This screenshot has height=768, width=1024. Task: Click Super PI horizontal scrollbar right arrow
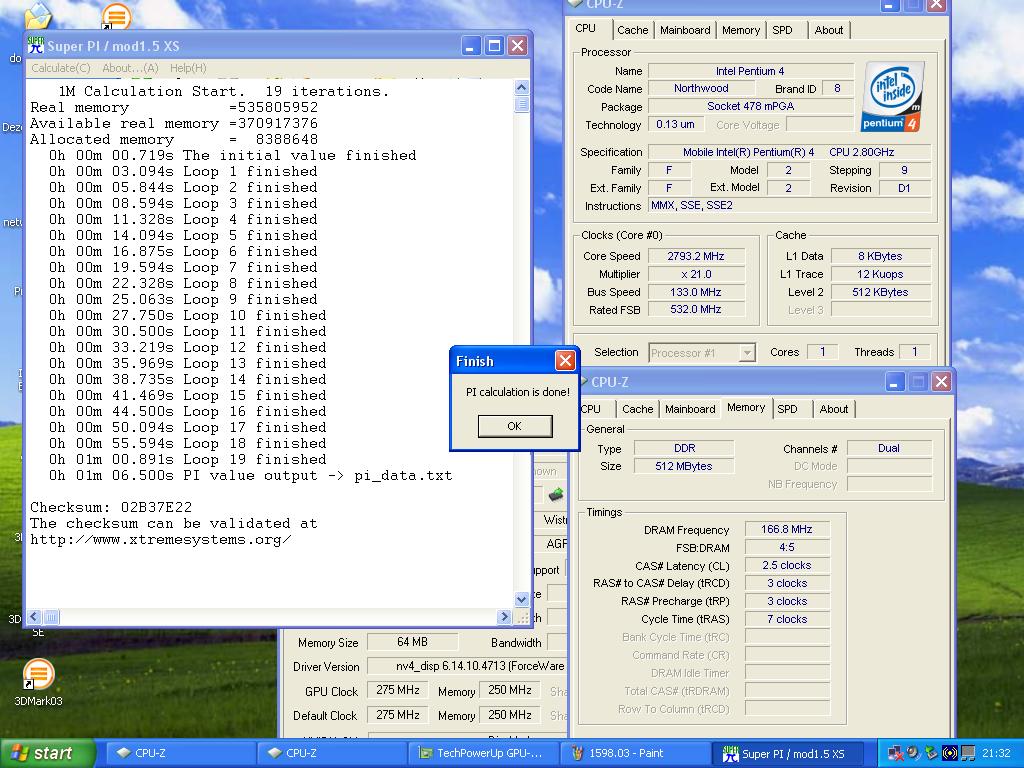[x=504, y=616]
